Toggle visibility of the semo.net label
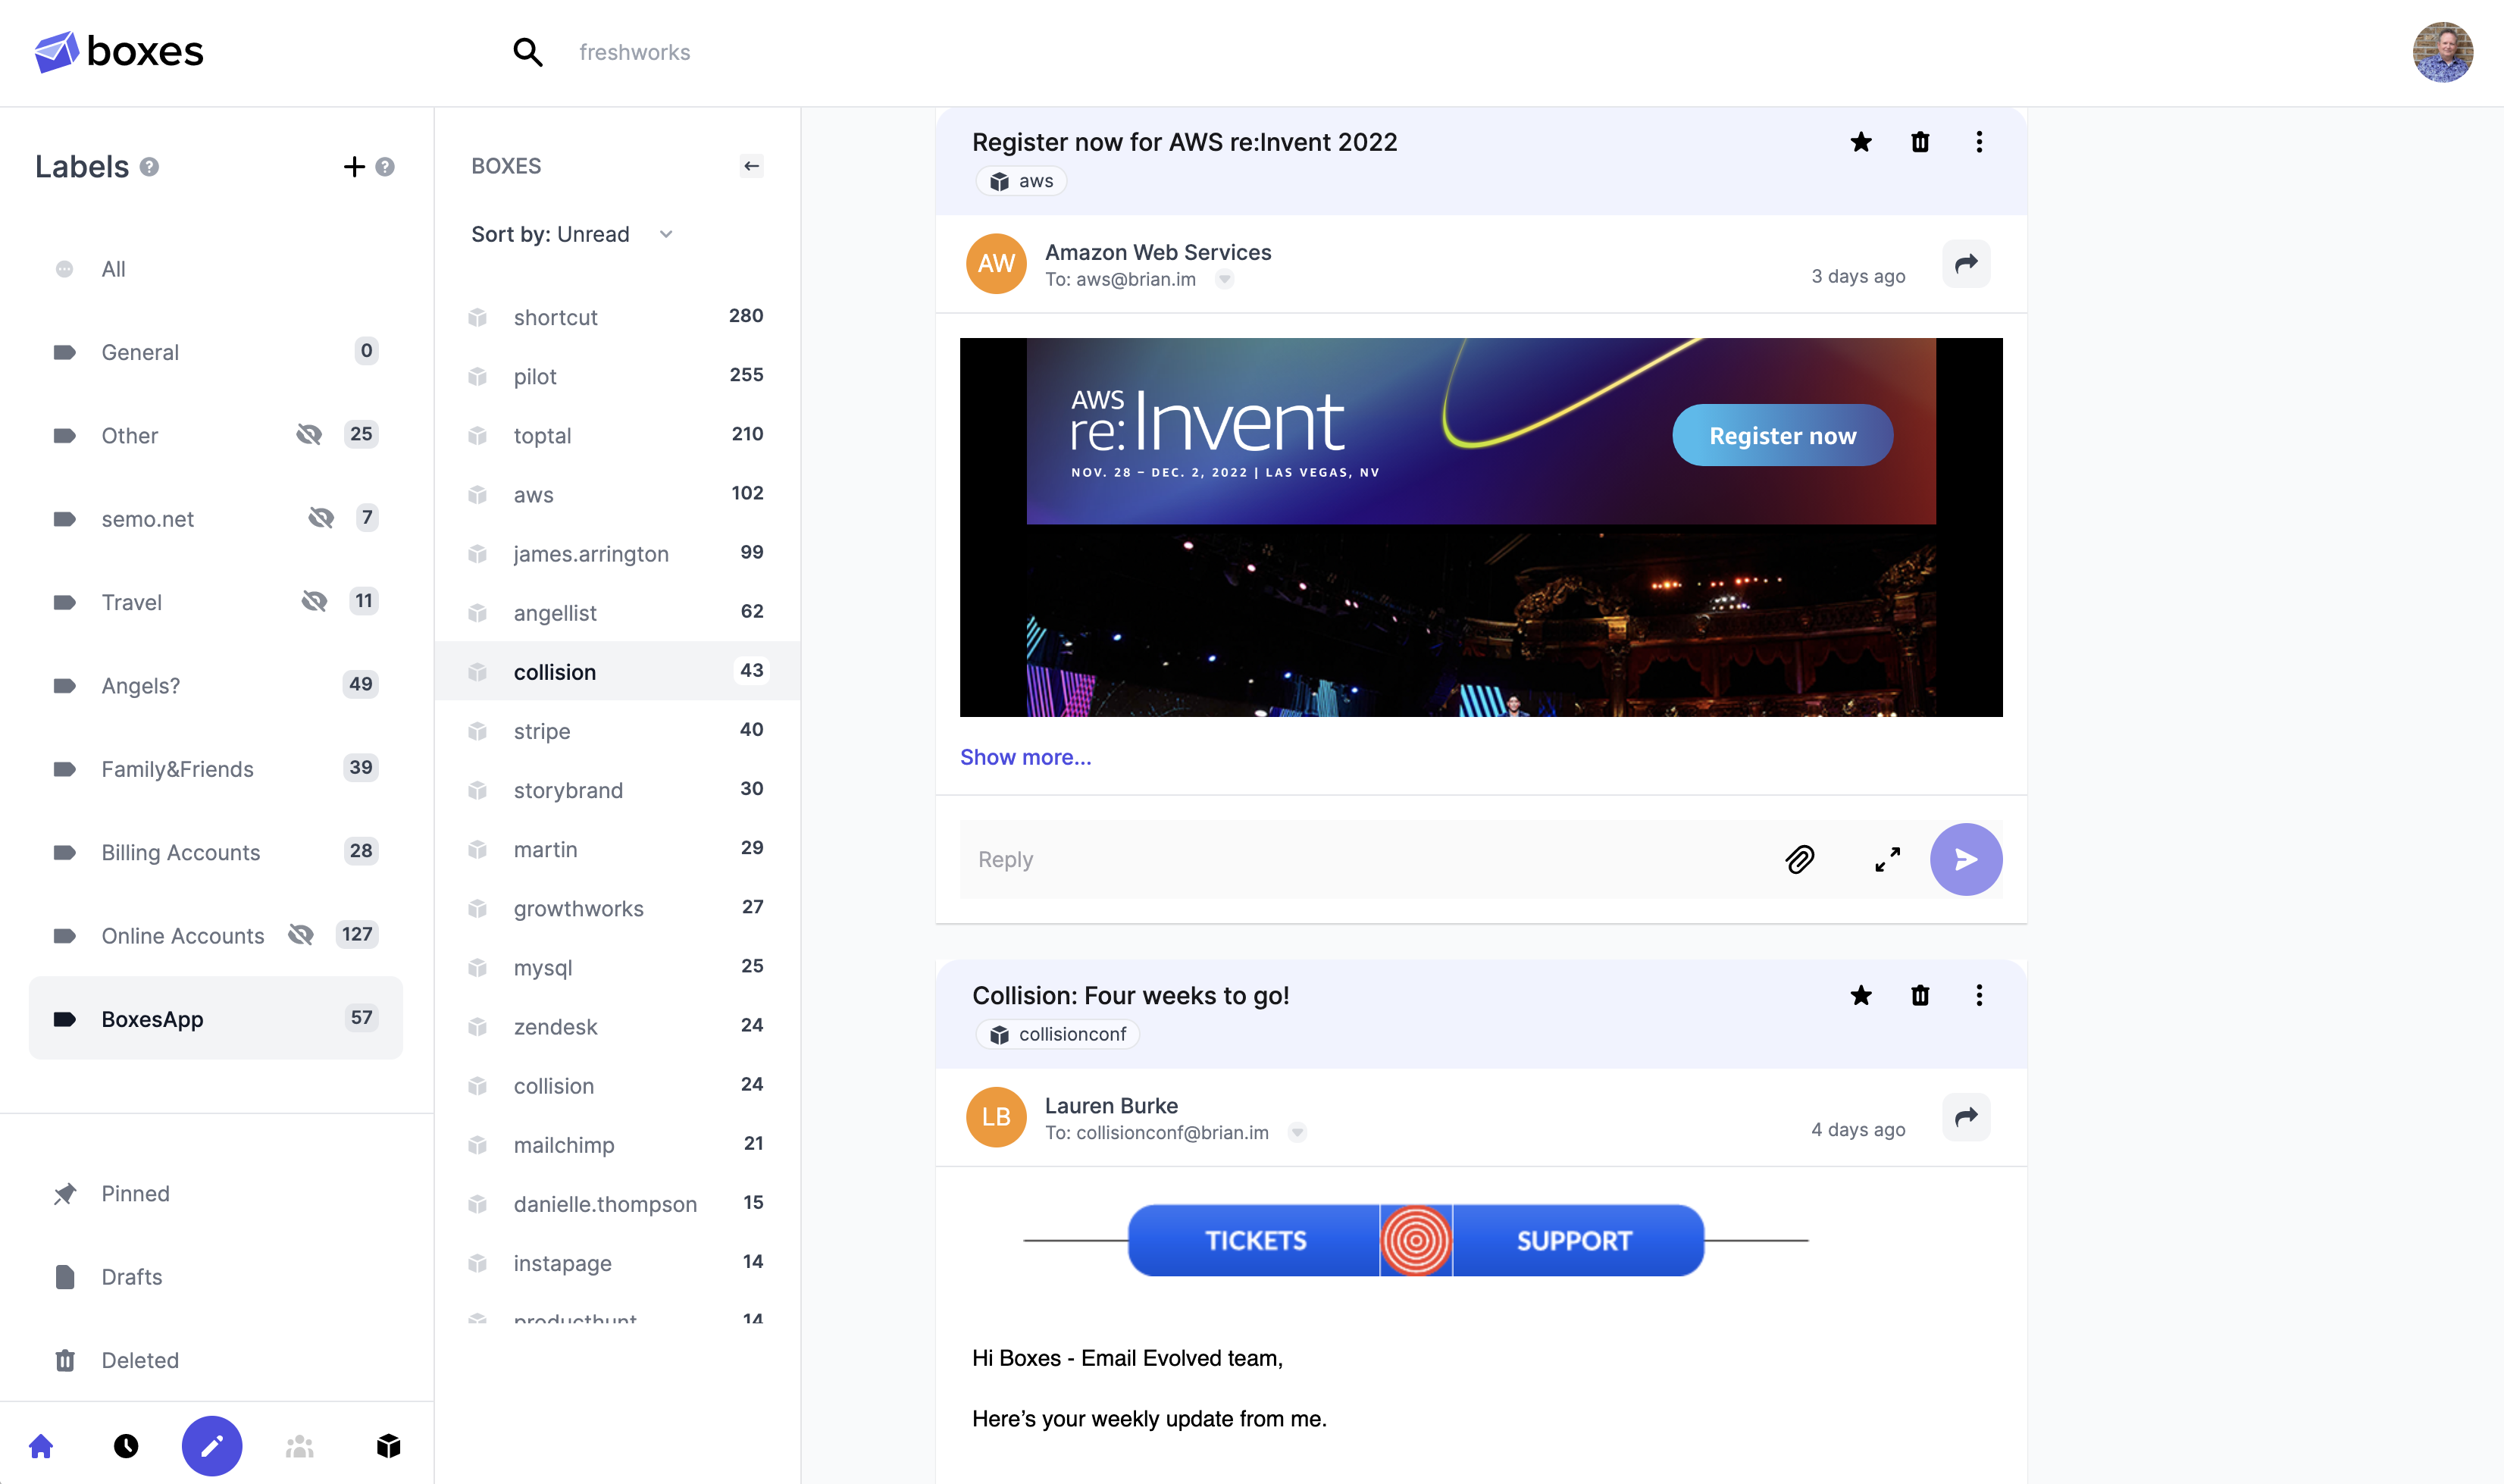Image resolution: width=2504 pixels, height=1484 pixels. [x=321, y=518]
